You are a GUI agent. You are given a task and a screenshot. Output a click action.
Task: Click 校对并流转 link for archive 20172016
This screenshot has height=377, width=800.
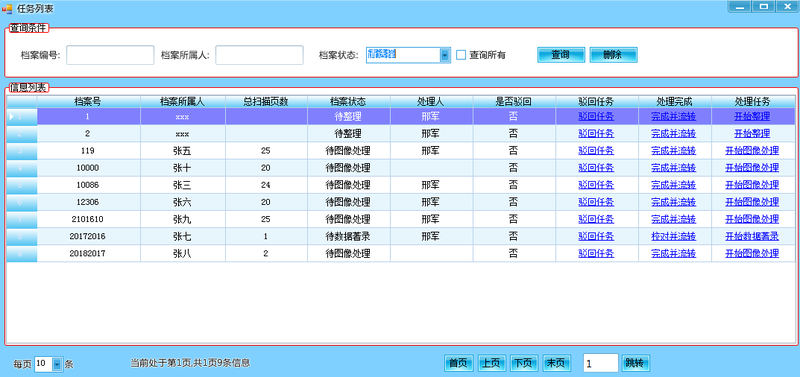tap(673, 236)
